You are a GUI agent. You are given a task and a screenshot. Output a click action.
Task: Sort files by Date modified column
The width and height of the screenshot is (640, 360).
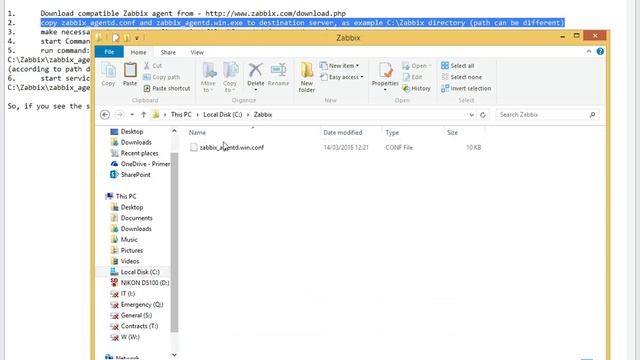tap(342, 133)
